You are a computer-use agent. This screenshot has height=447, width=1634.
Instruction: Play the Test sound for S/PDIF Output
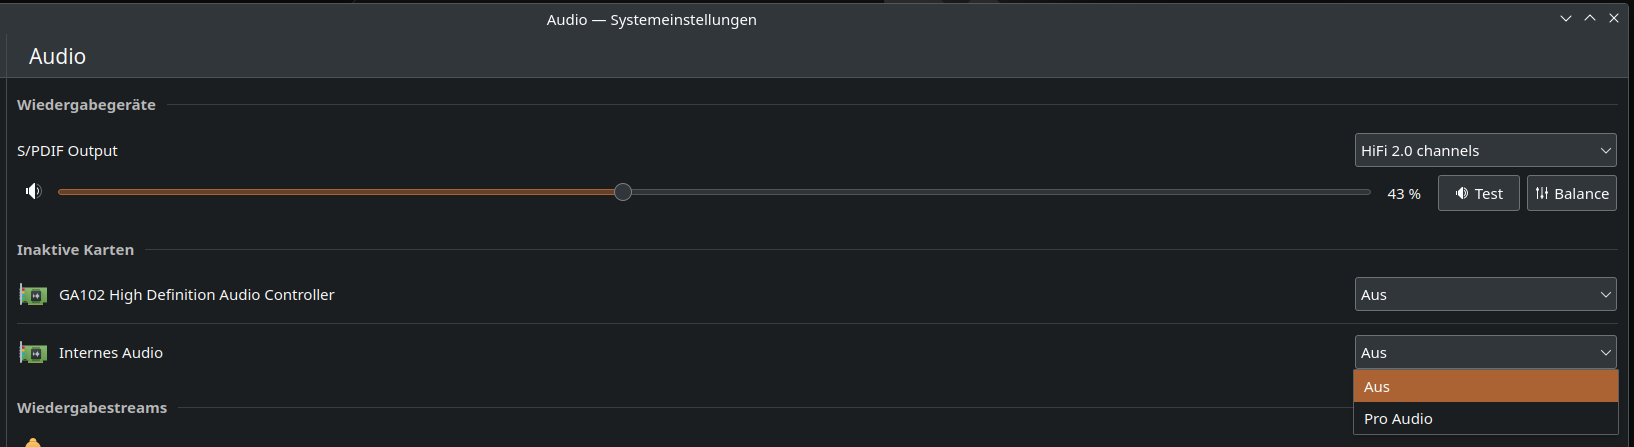coord(1479,193)
